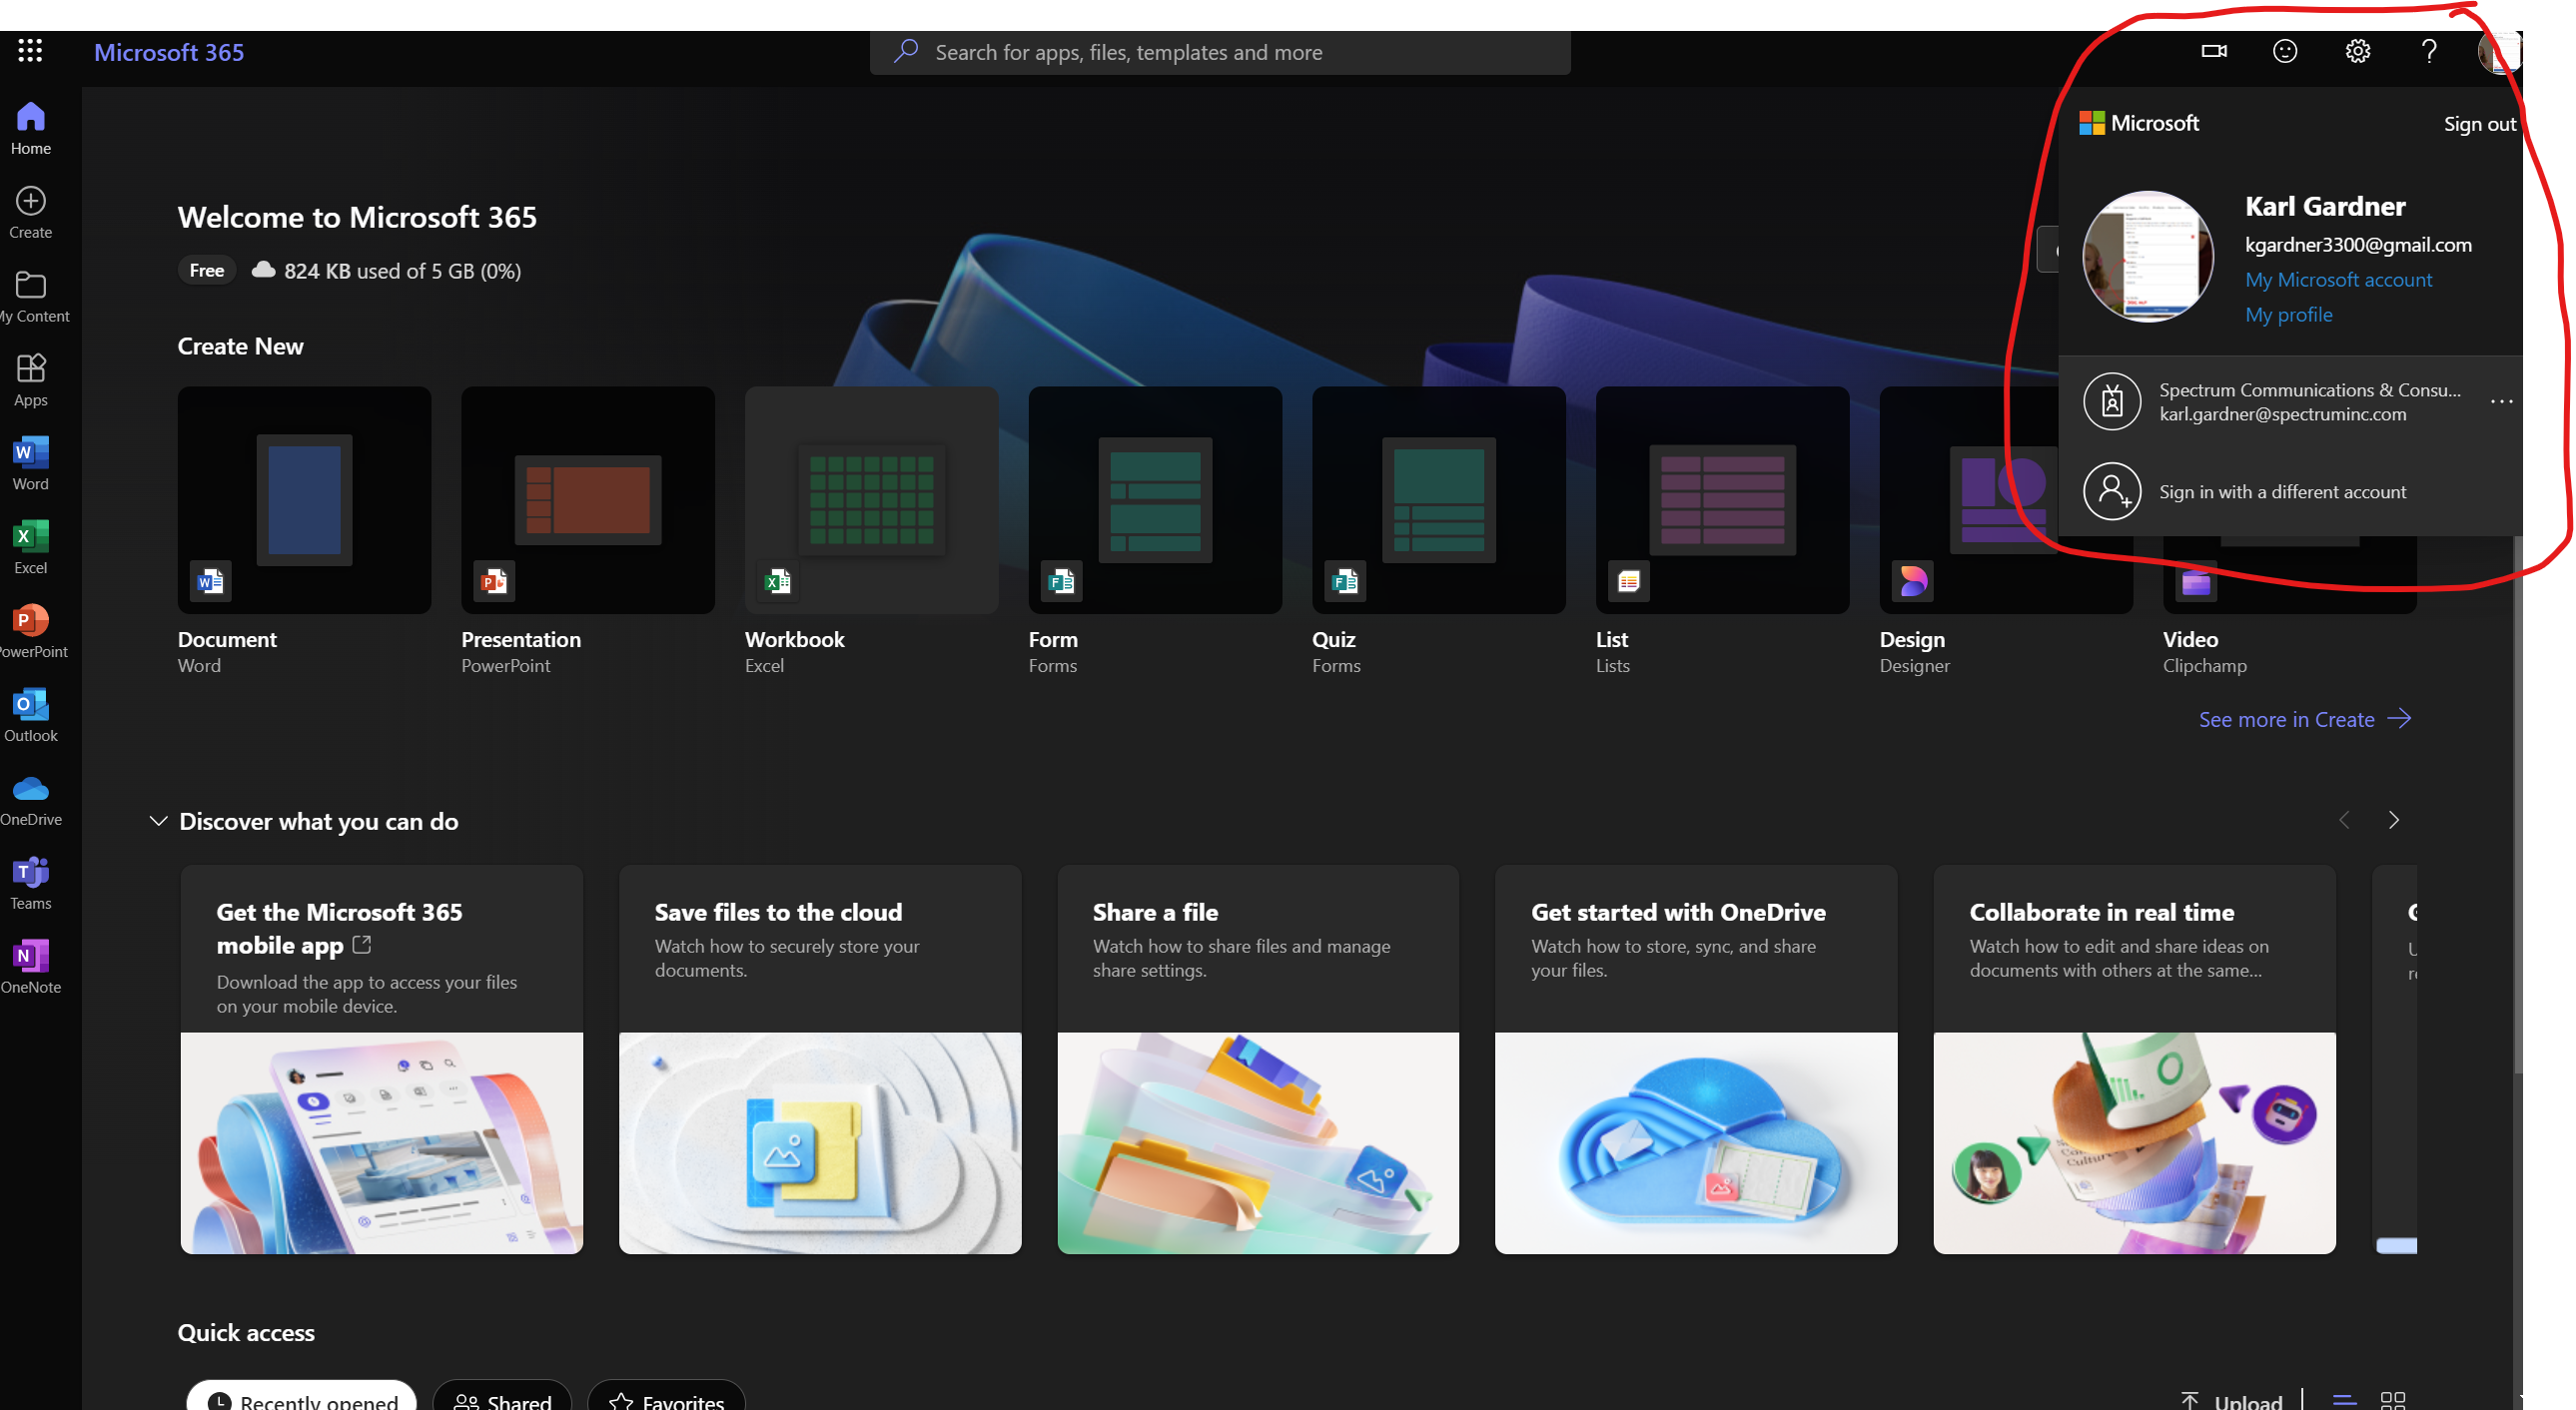Open Get the Microsoft 365 mobile app card

[382, 1059]
